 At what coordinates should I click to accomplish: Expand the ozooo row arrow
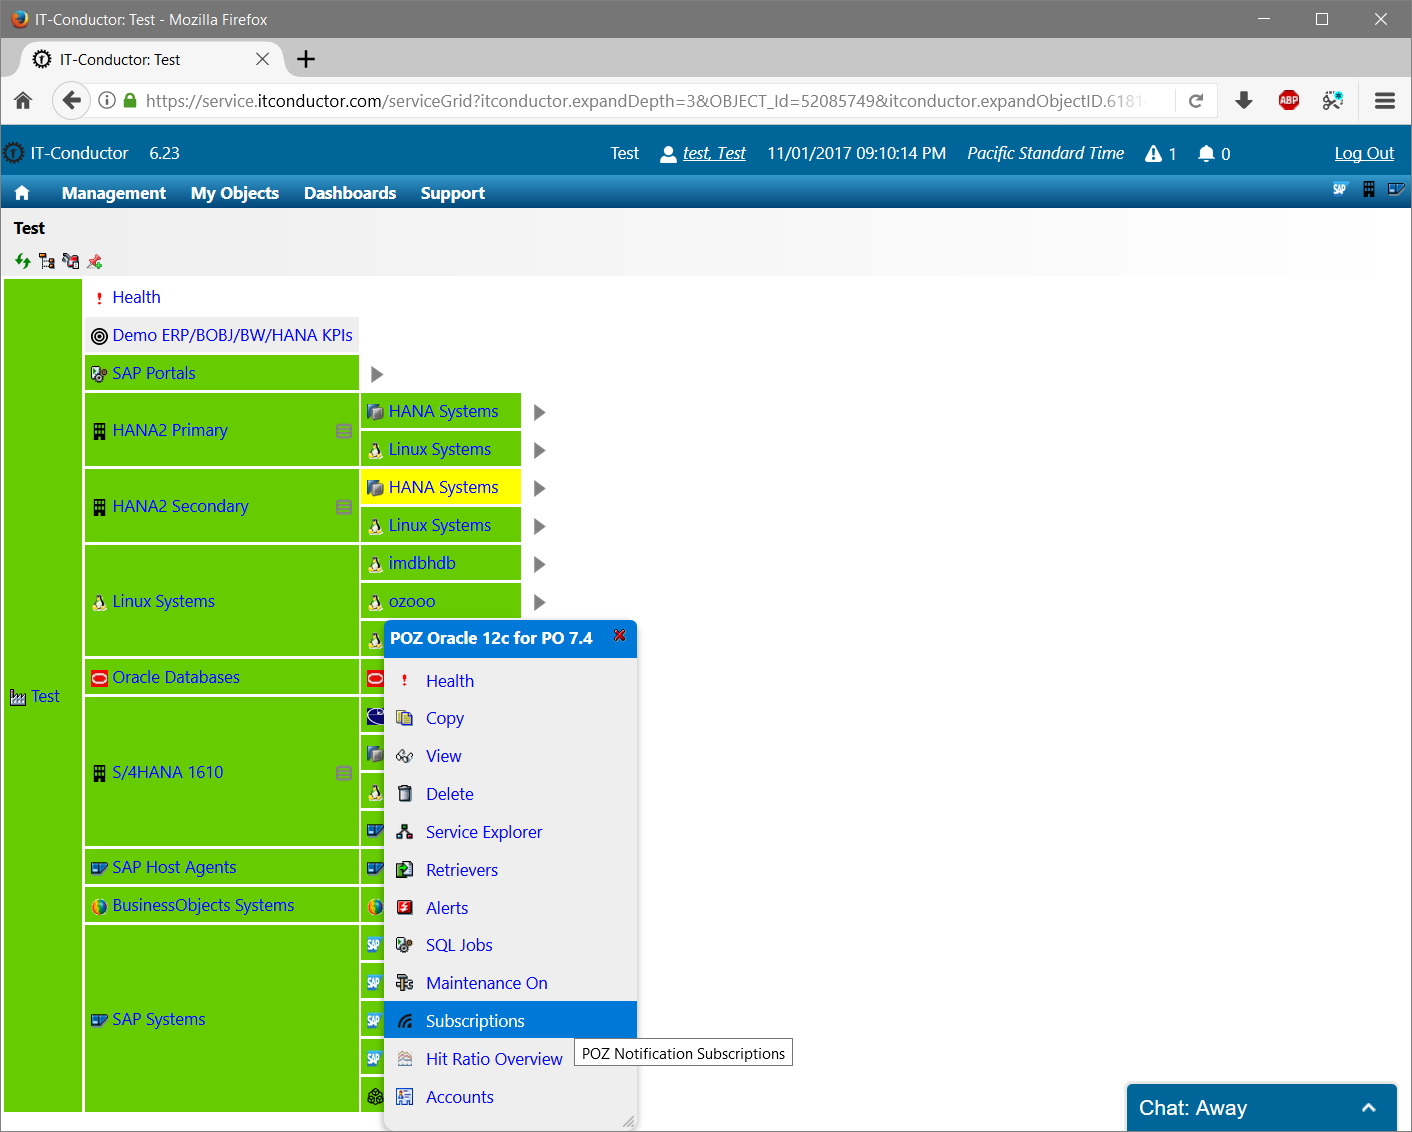coord(539,602)
